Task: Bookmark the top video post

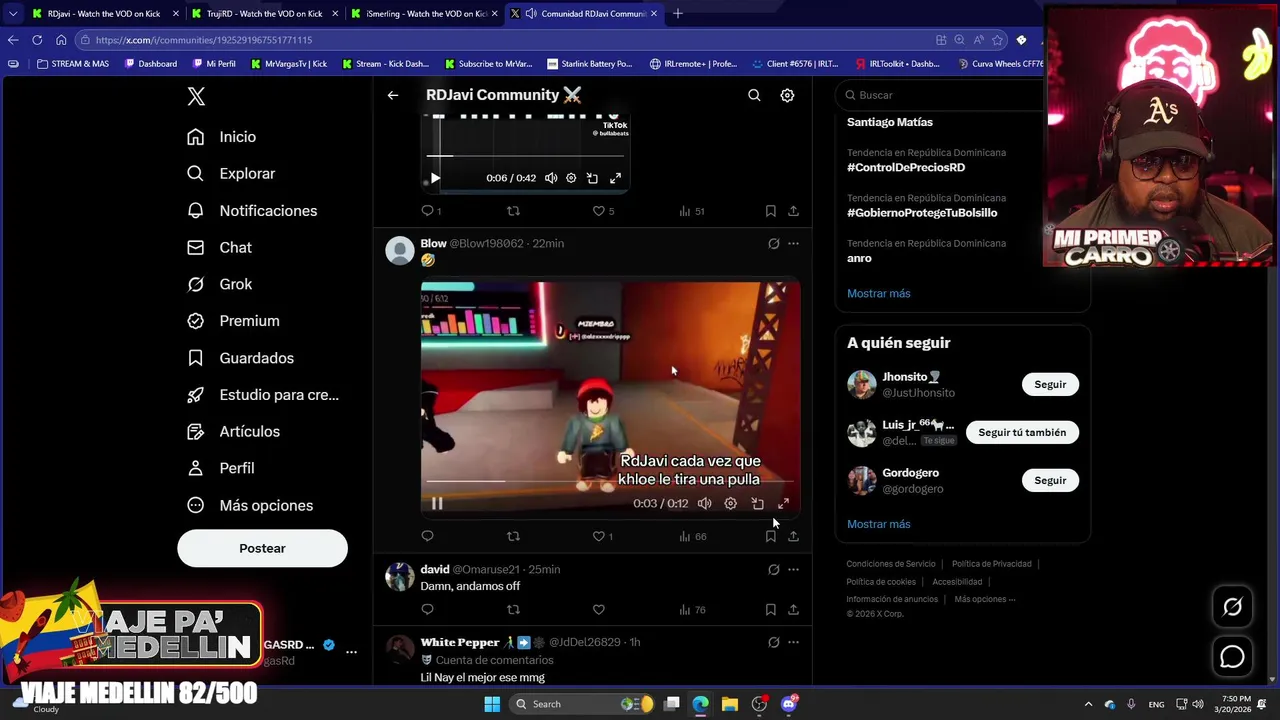Action: (x=770, y=211)
